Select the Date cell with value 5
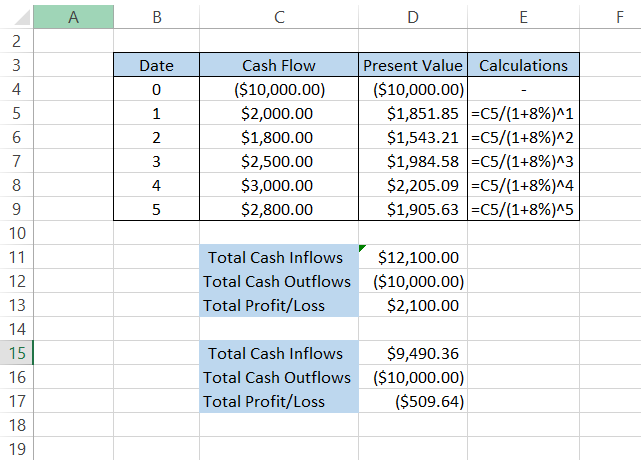This screenshot has height=460, width=641. click(x=156, y=209)
